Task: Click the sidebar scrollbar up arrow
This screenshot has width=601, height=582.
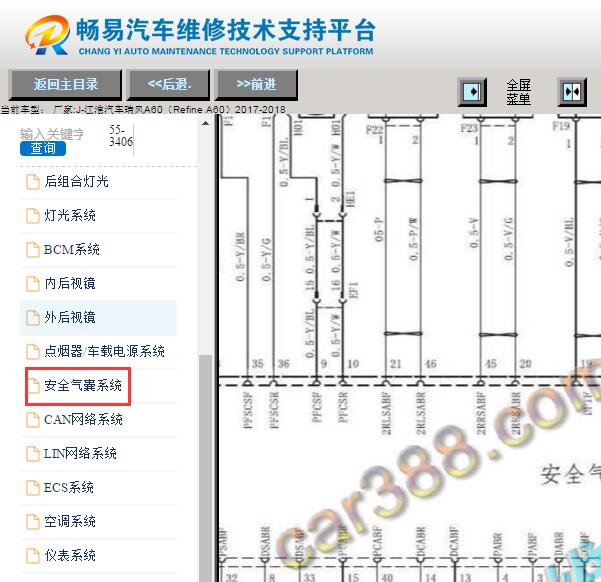Action: 205,123
